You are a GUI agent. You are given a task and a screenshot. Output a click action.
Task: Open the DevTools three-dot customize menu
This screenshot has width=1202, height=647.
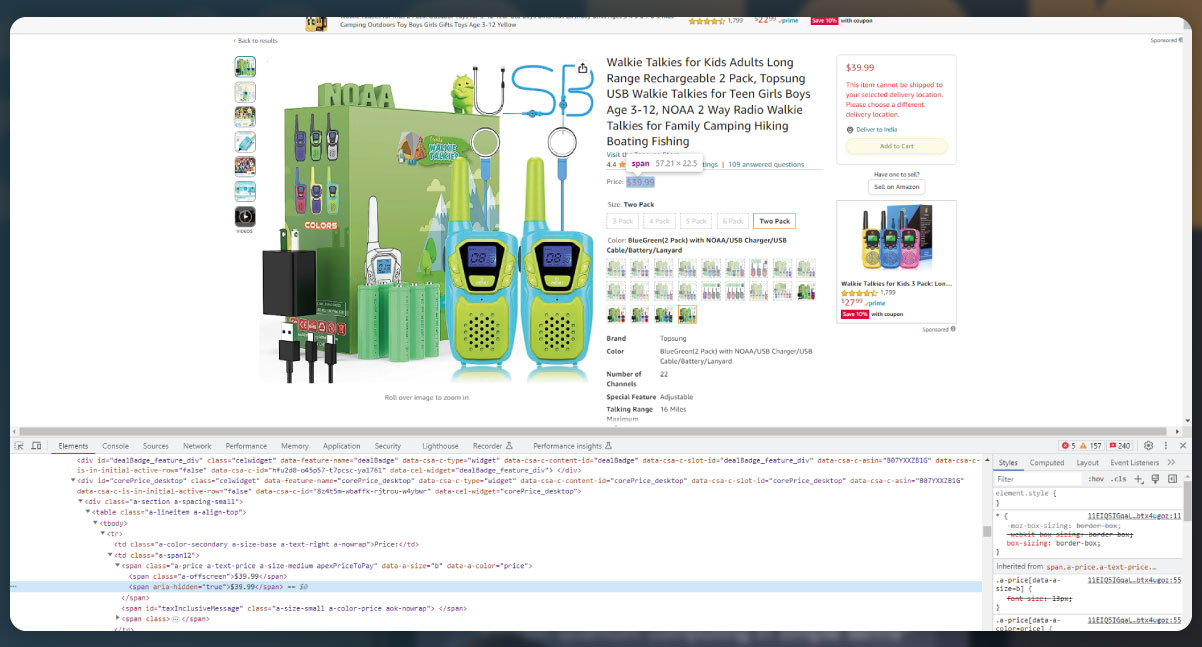pyautogui.click(x=1165, y=446)
